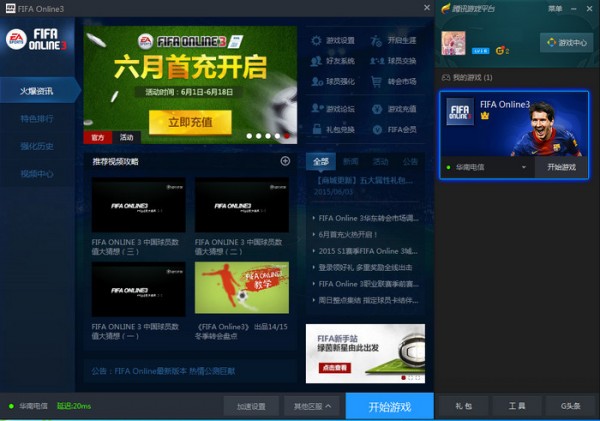Select the third banner carousel dot
This screenshot has width=600, height=421.
268,136
